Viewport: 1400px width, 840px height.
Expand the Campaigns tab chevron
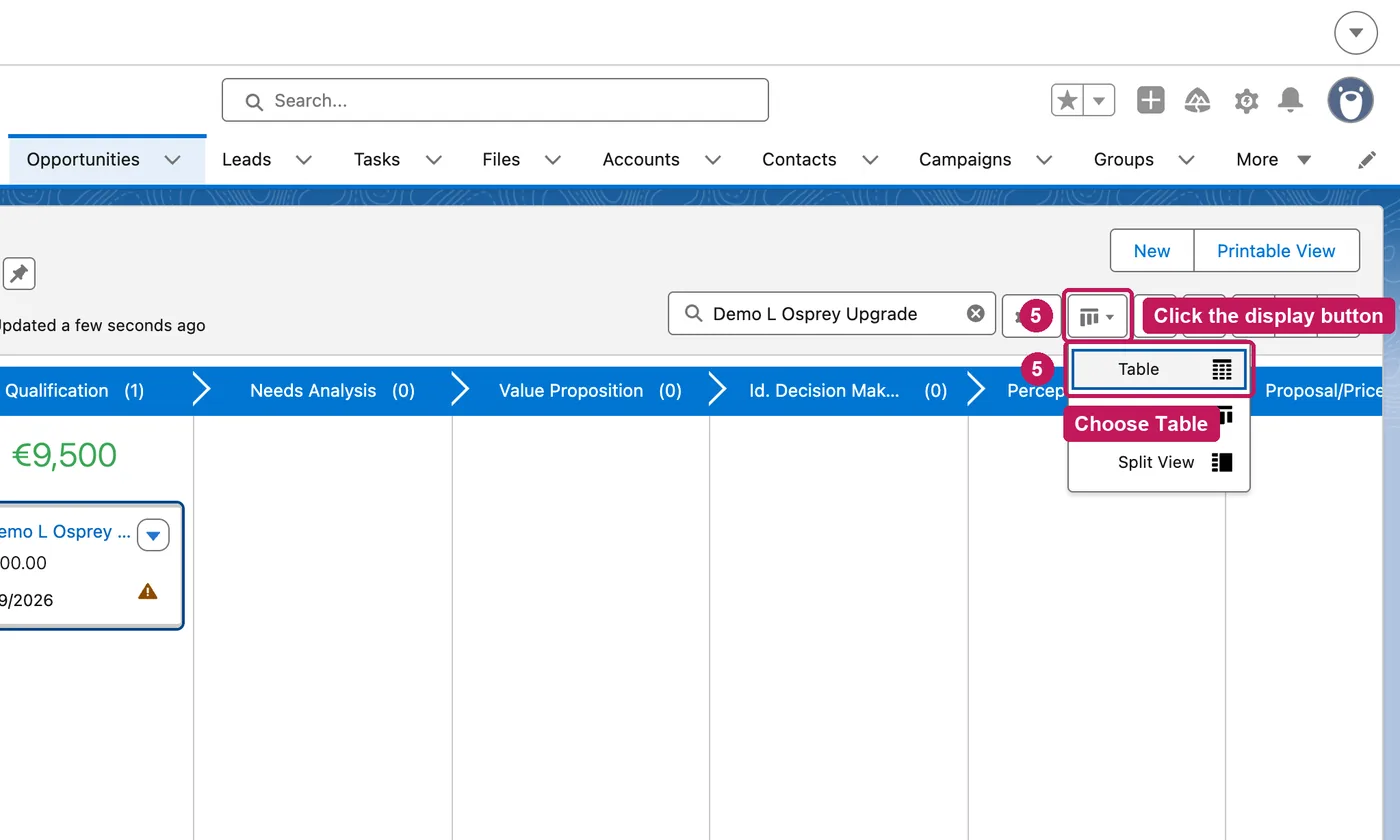click(1044, 160)
